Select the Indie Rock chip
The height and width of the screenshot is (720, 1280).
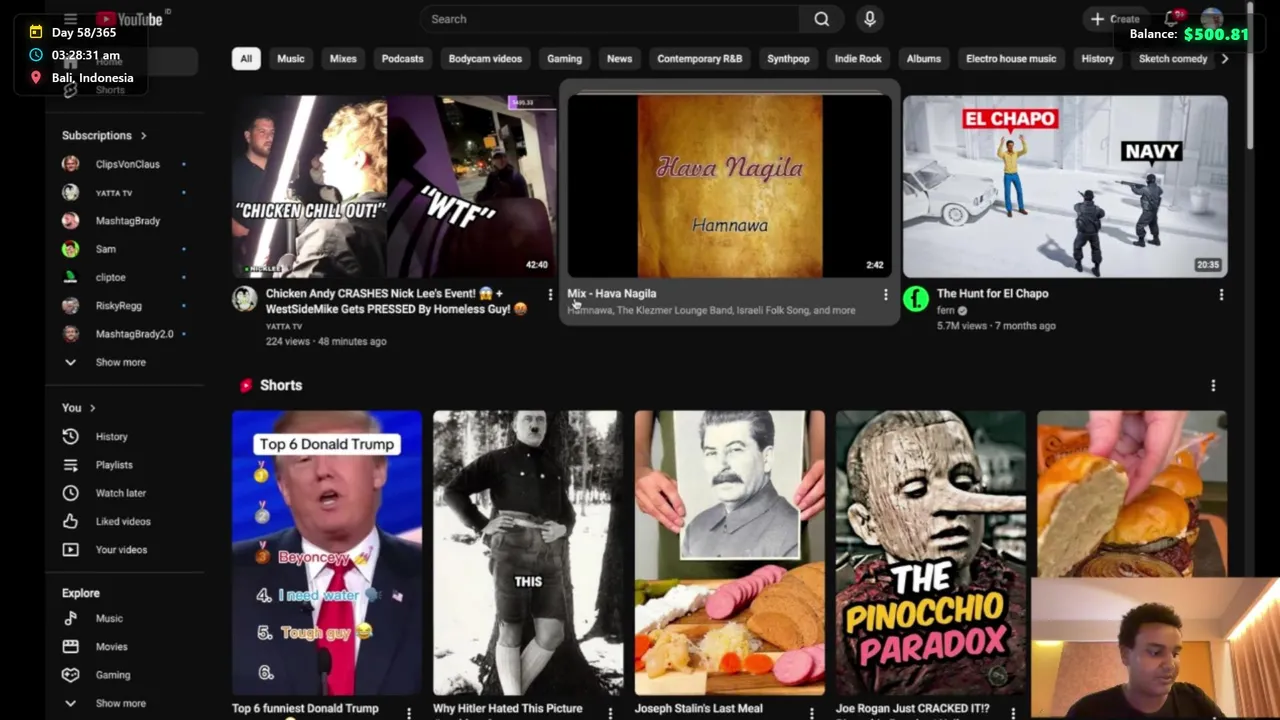pyautogui.click(x=858, y=58)
